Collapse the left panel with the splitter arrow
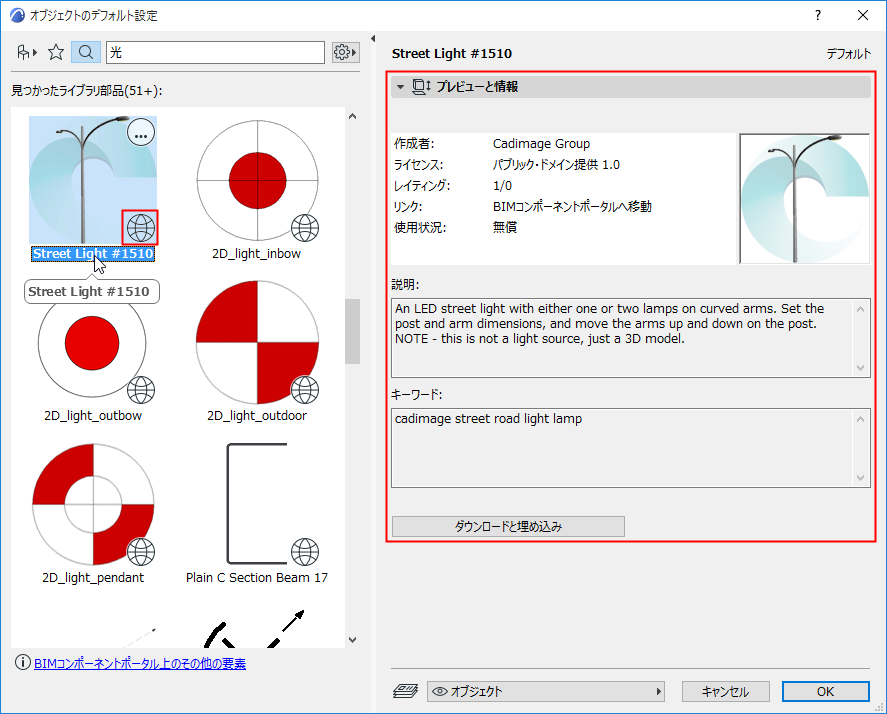The width and height of the screenshot is (887, 714). [373, 38]
